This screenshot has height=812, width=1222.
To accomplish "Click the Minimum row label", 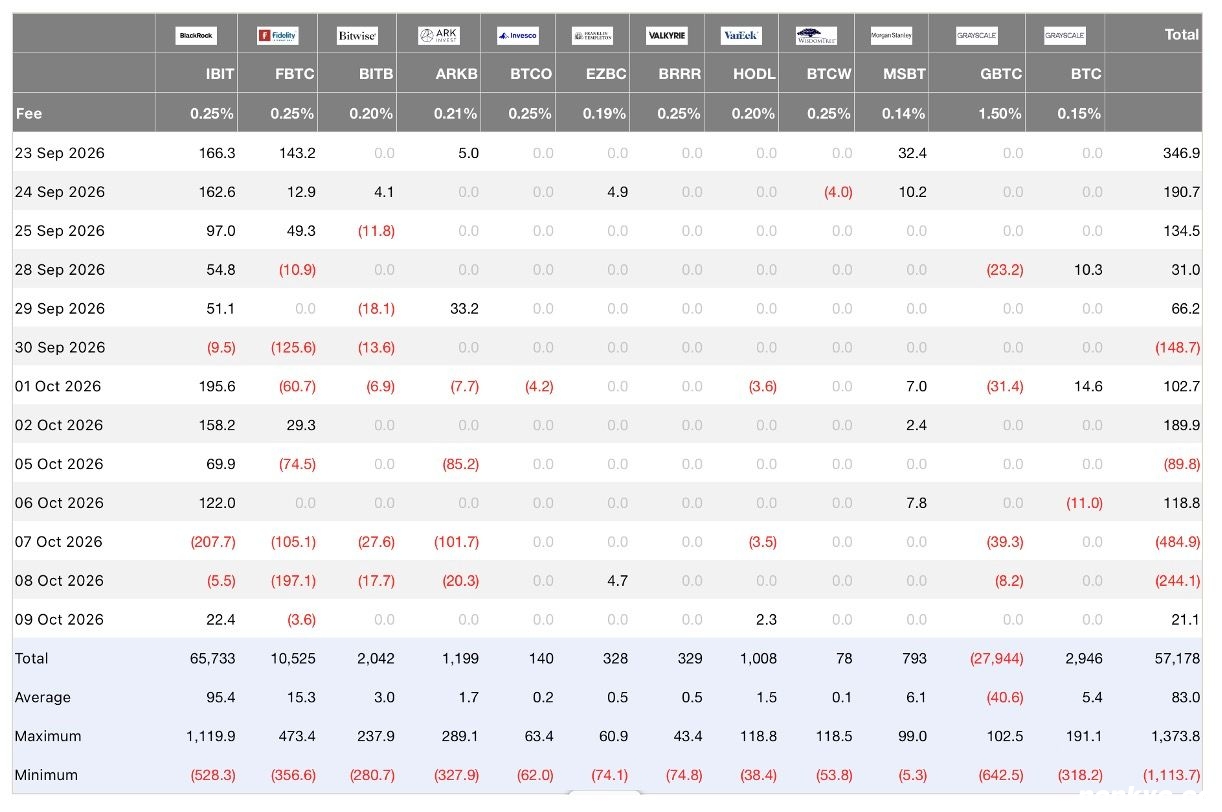I will coord(46,776).
